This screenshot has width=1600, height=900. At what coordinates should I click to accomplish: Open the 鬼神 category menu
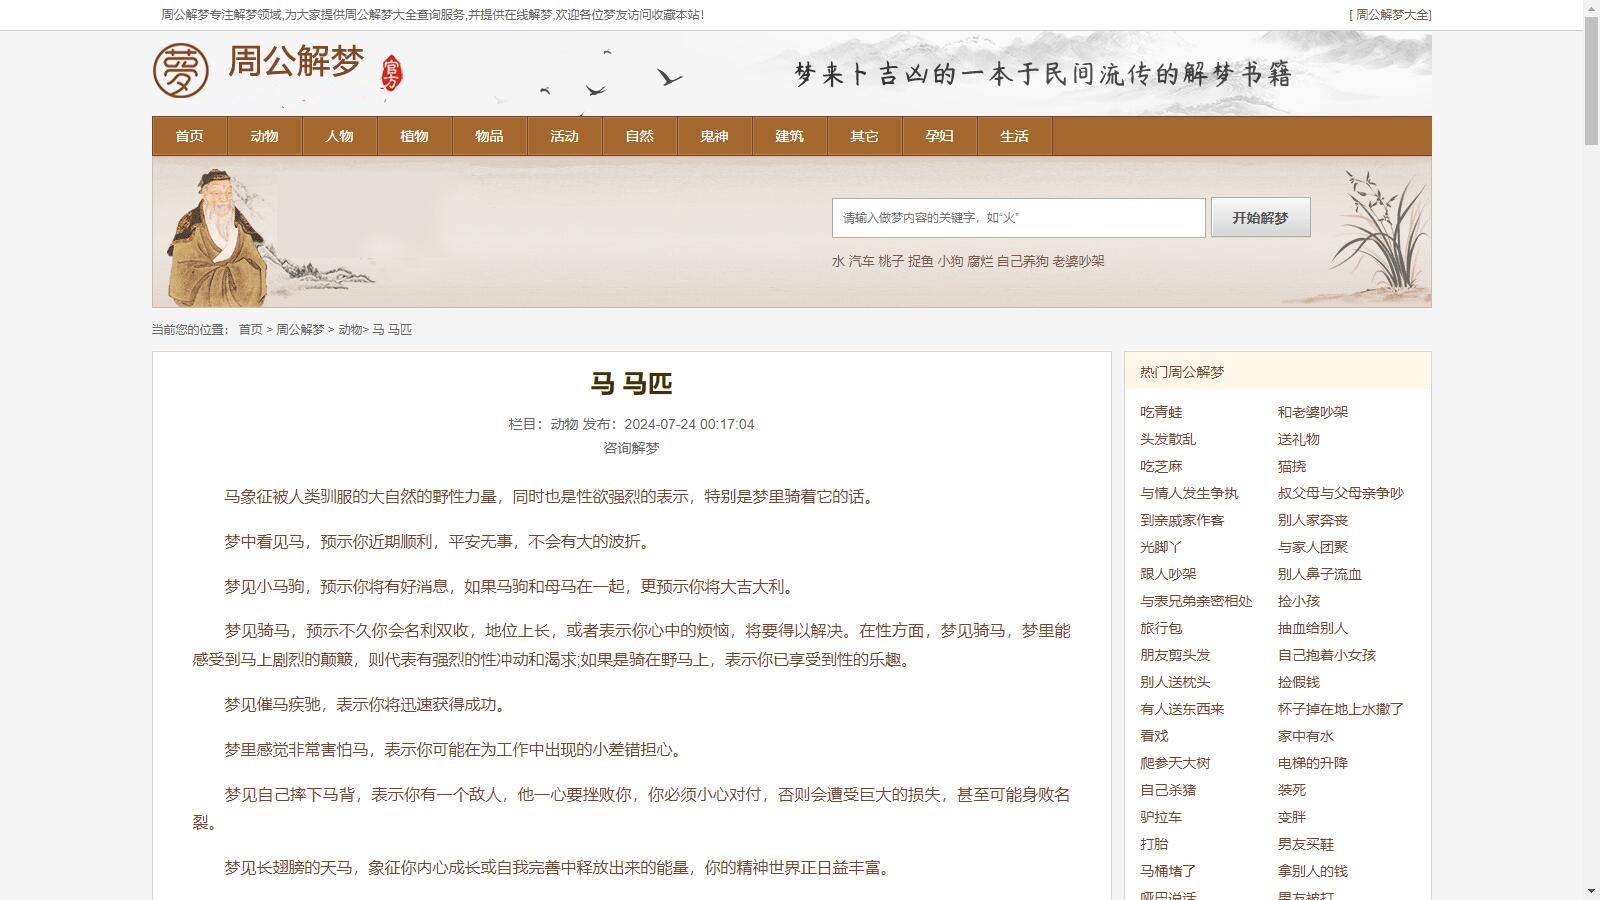tap(714, 136)
